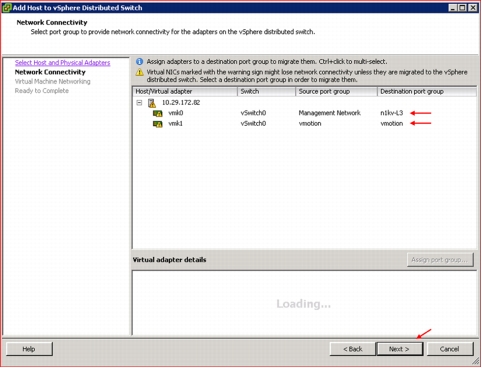482x368 pixels.
Task: Click vSwitch0 cell in the vmk0 row
Action: click(253, 113)
